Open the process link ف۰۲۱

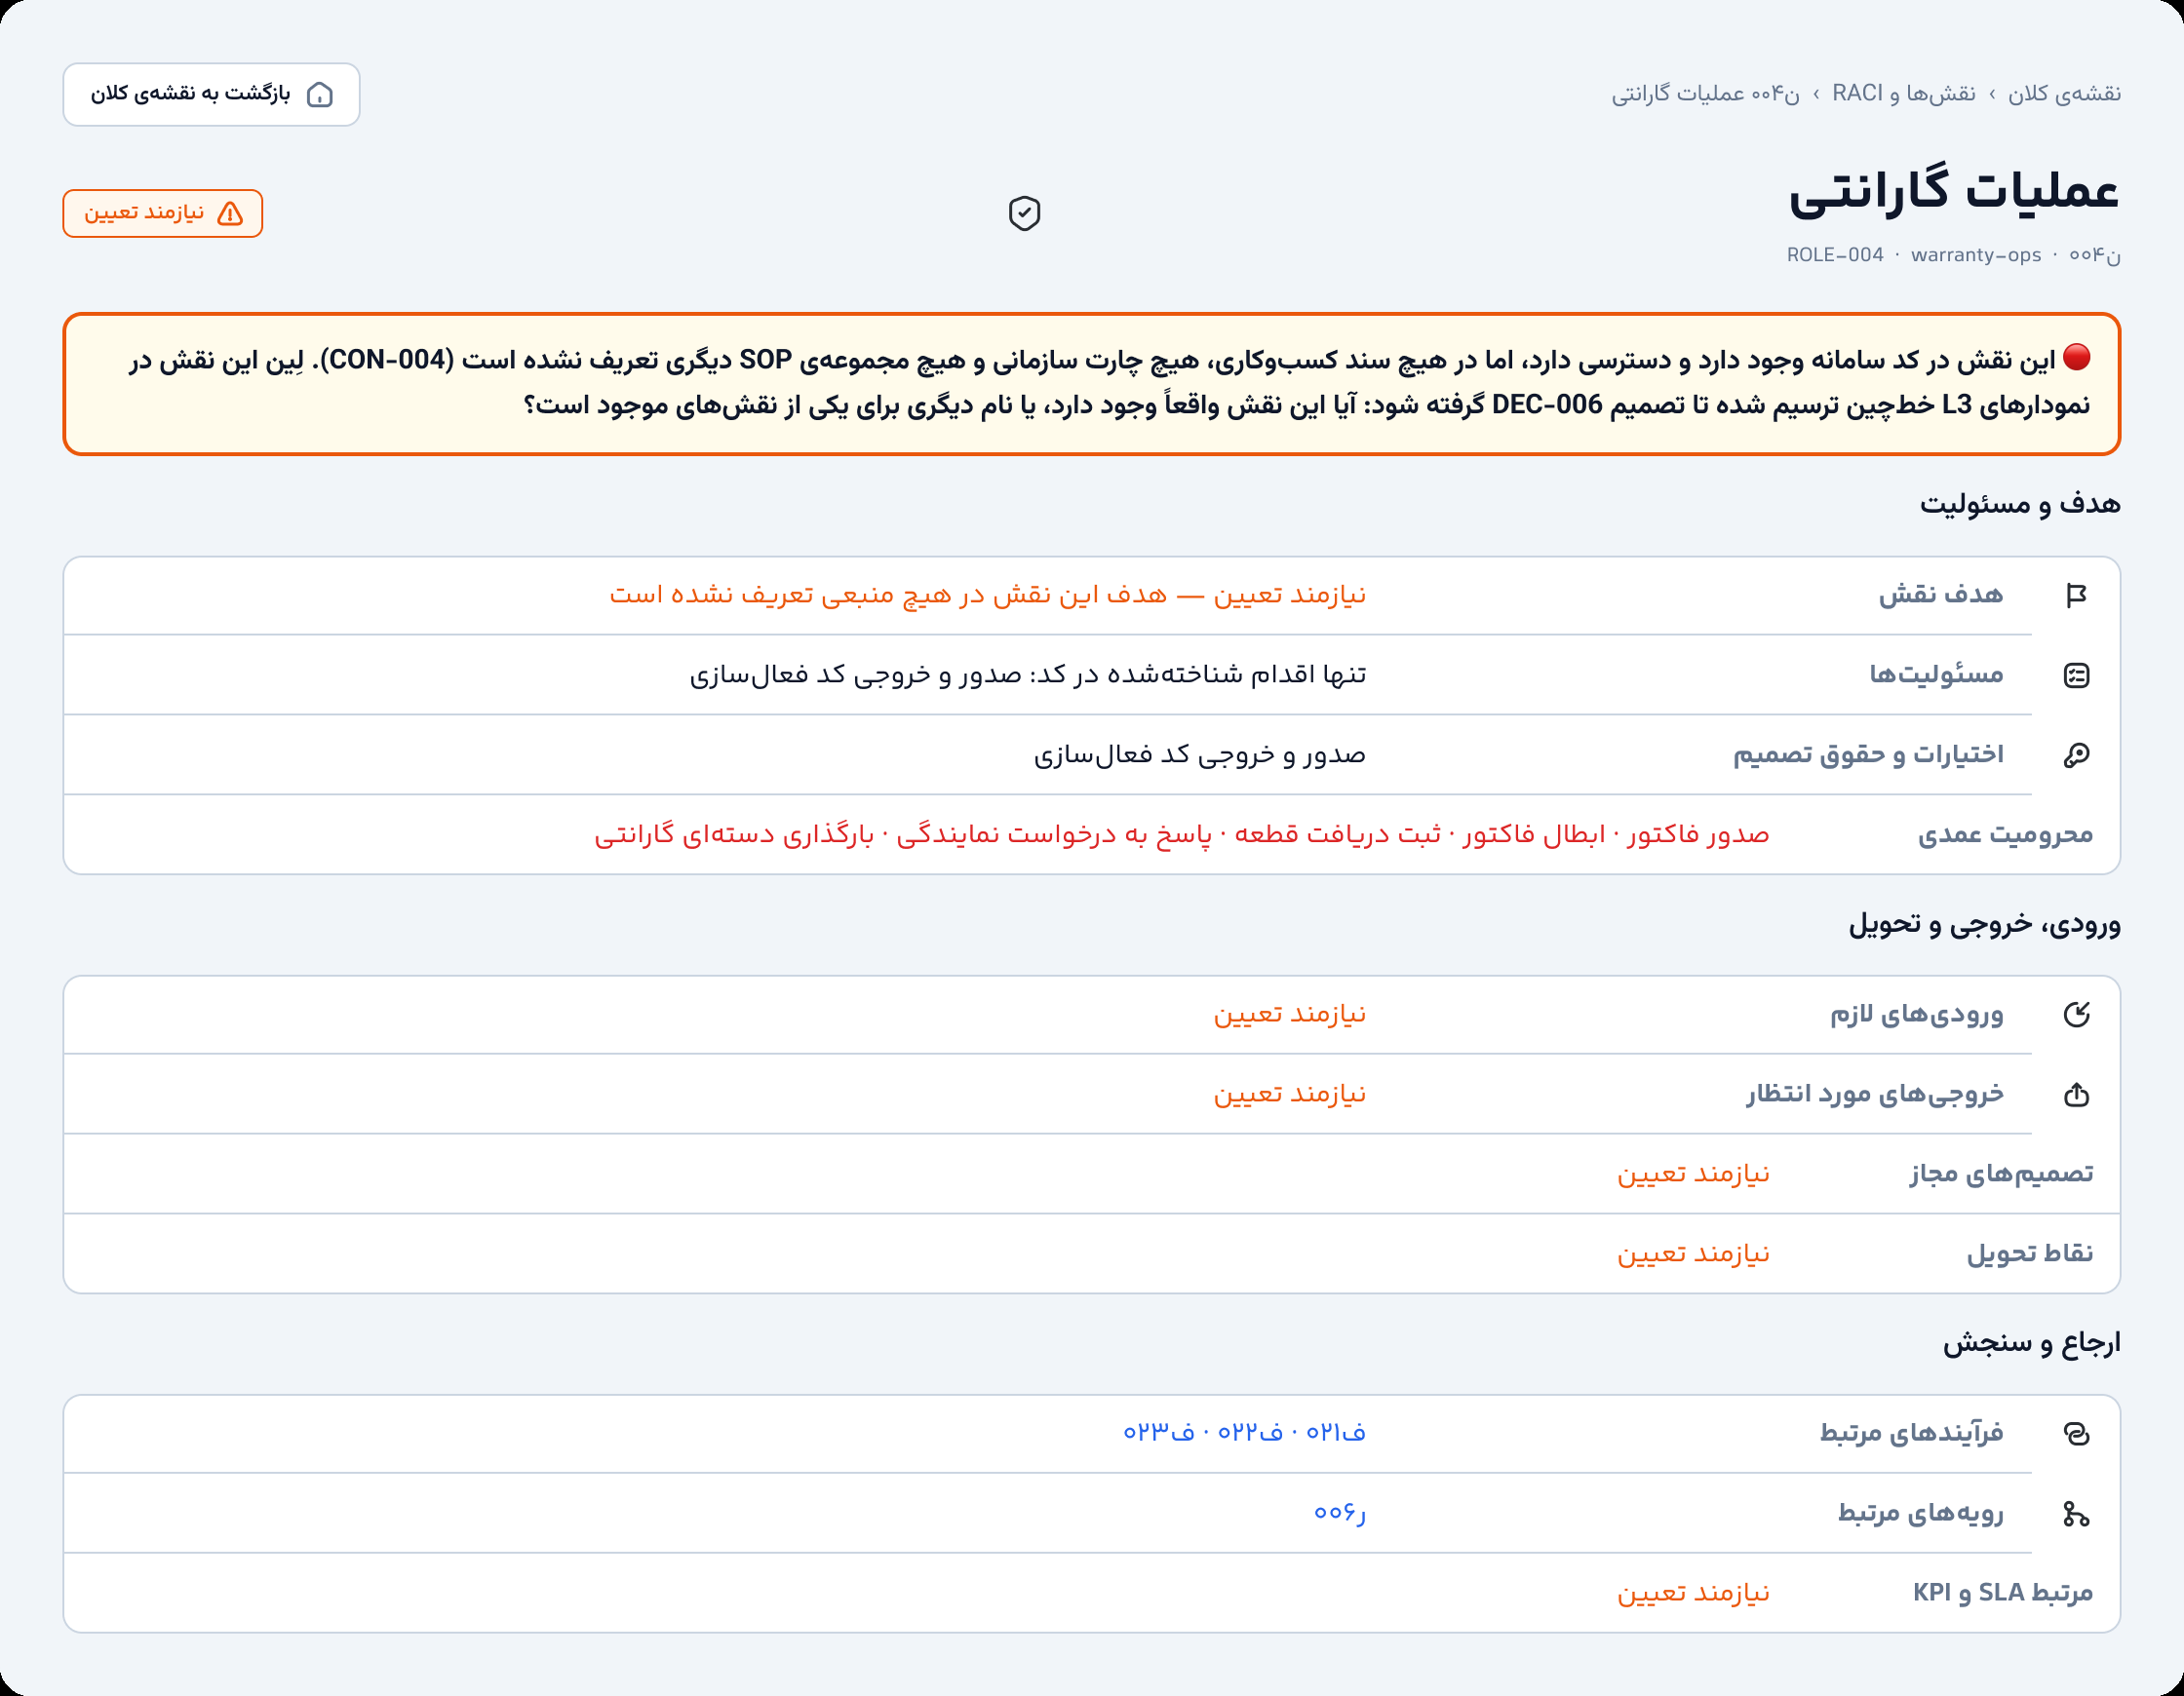(1336, 1433)
